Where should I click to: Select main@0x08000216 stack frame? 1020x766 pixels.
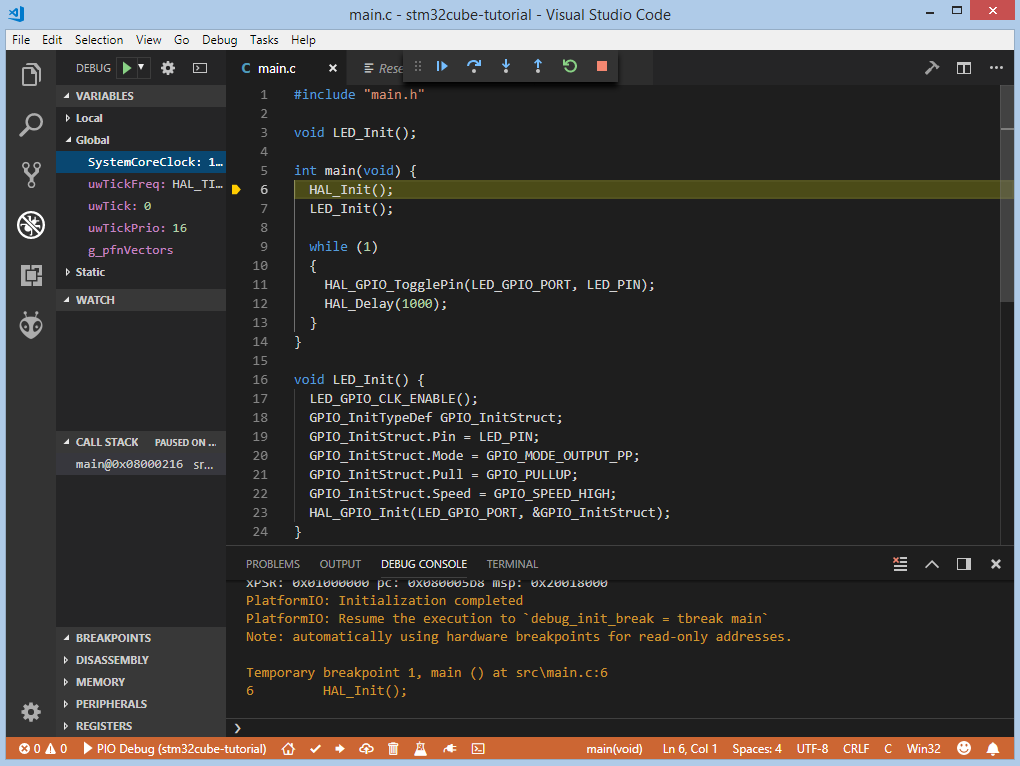coord(141,464)
